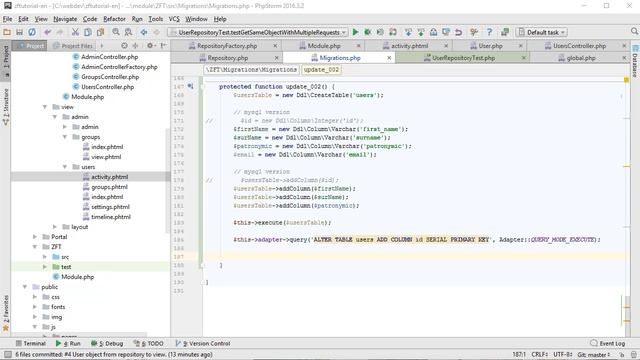
Task: Open the Refactor menu
Action: 114,19
